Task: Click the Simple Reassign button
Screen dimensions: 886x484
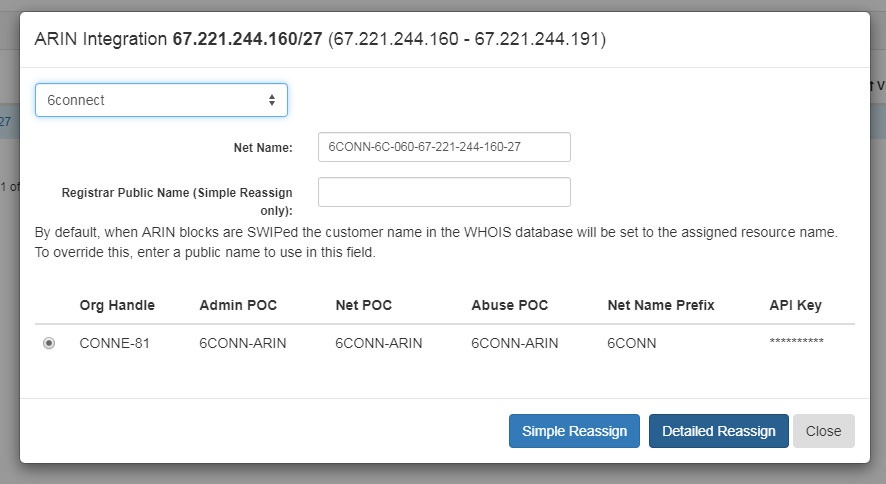Action: click(574, 431)
